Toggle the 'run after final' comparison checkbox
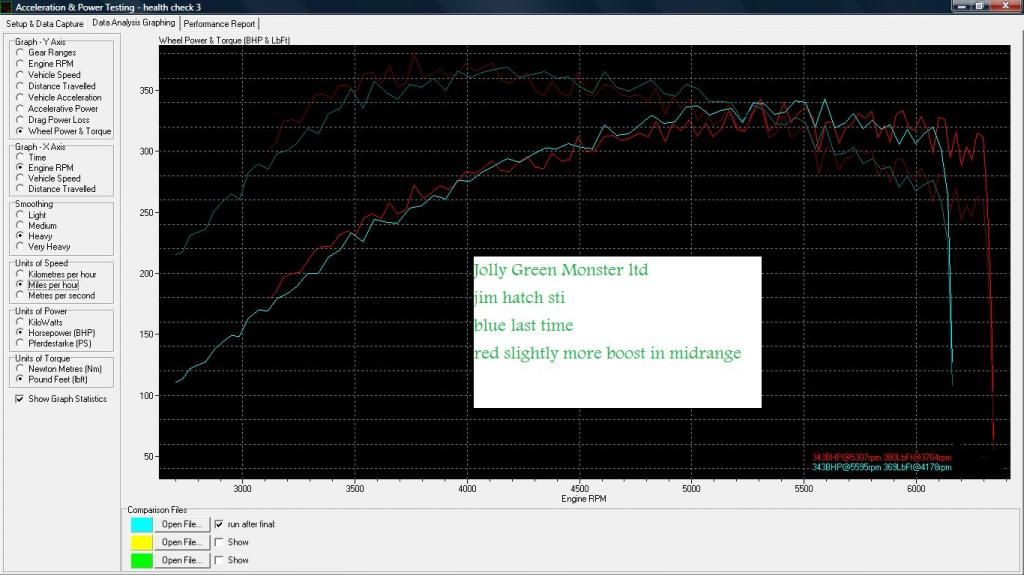This screenshot has height=575, width=1024. (x=219, y=524)
